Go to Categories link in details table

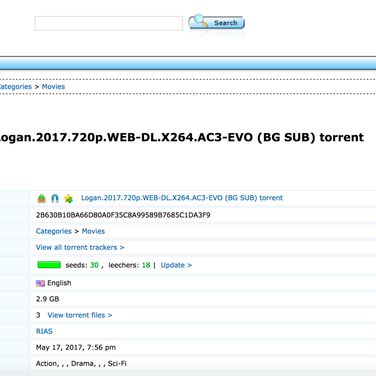pyautogui.click(x=54, y=231)
